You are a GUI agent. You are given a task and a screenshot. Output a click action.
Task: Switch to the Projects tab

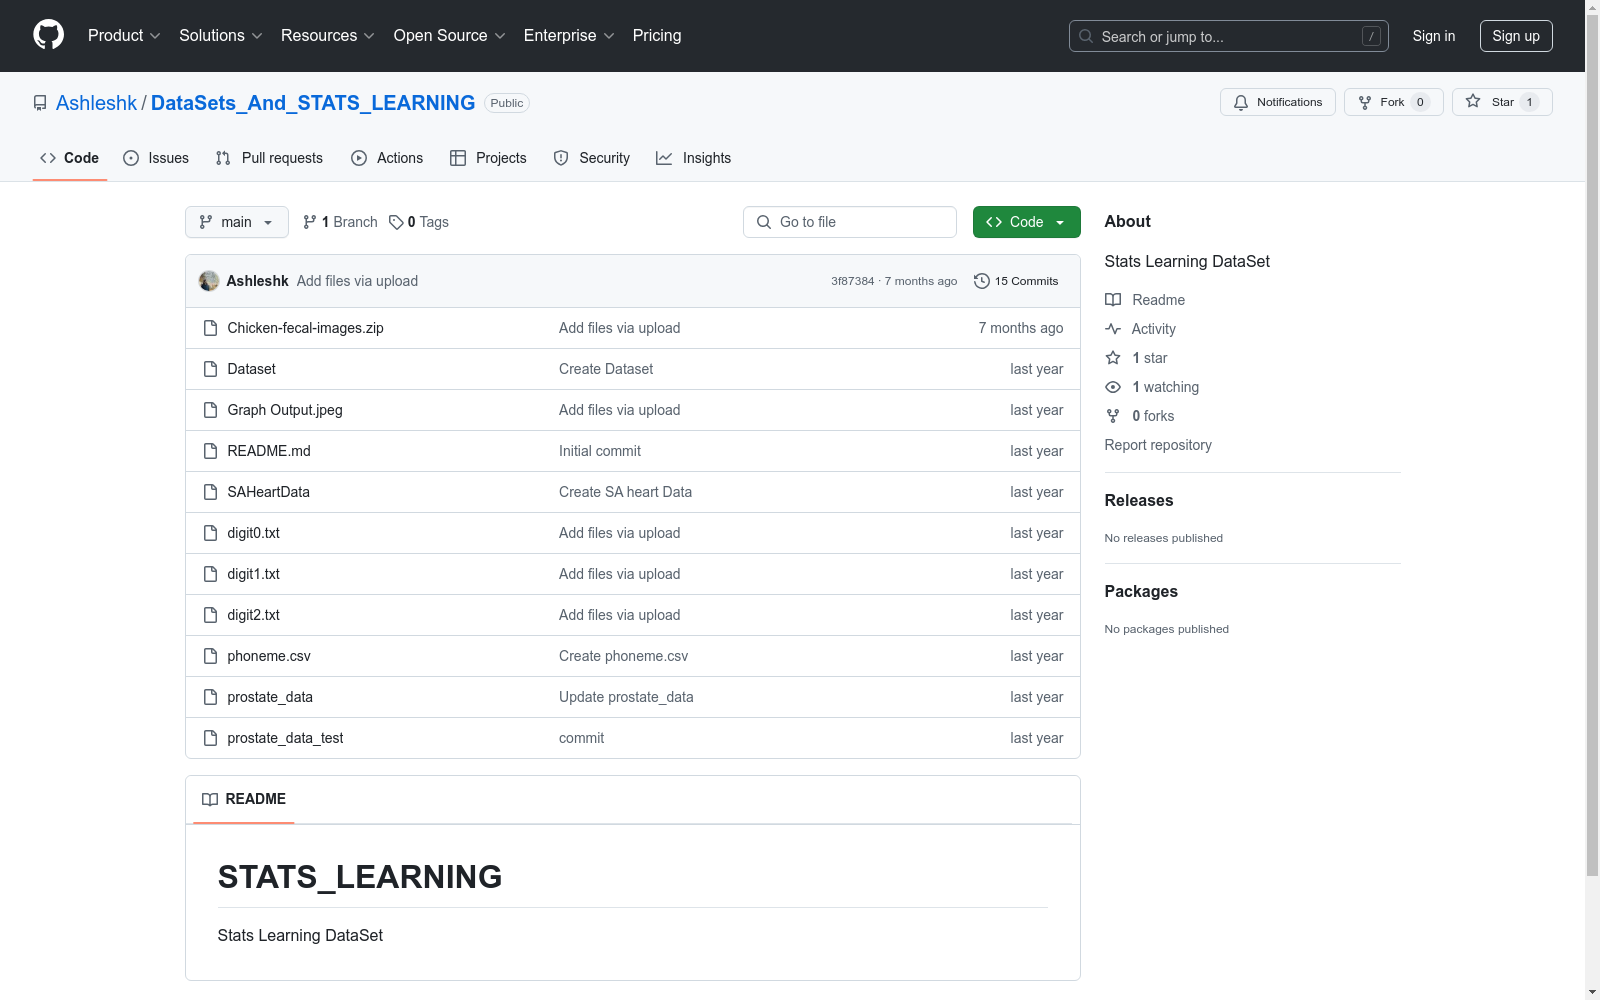coord(488,158)
